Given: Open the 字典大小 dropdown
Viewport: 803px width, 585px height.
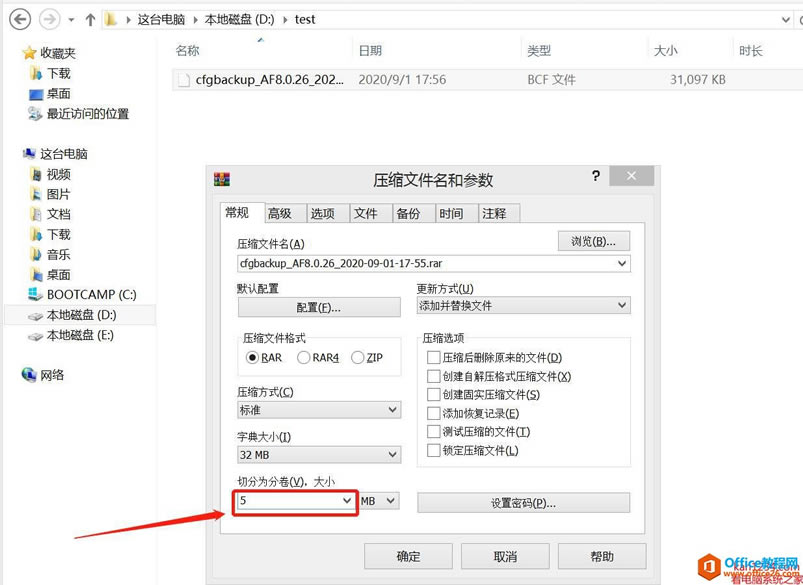Looking at the screenshot, I should (319, 454).
